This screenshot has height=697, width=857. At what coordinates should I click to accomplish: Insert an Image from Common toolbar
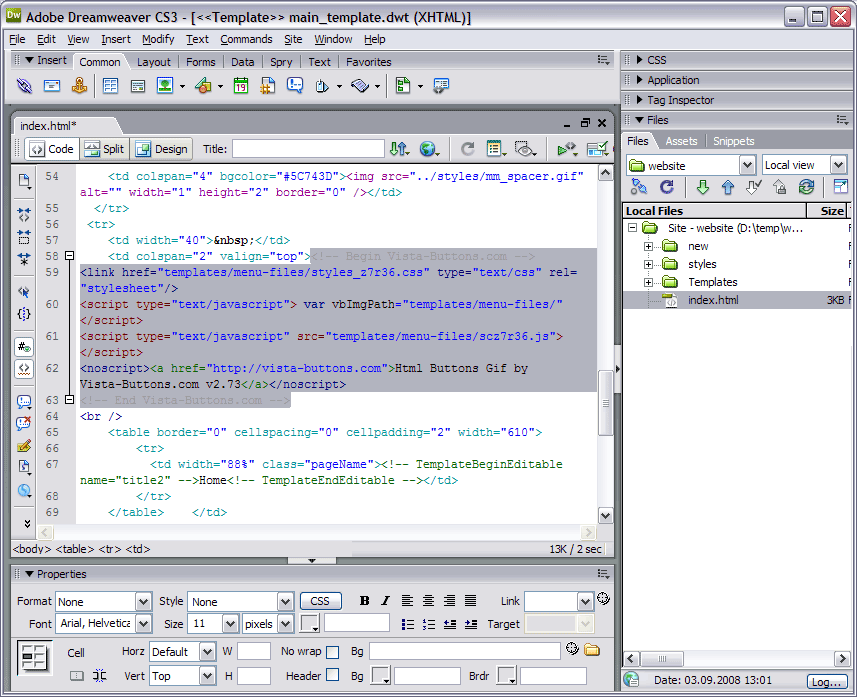(165, 86)
